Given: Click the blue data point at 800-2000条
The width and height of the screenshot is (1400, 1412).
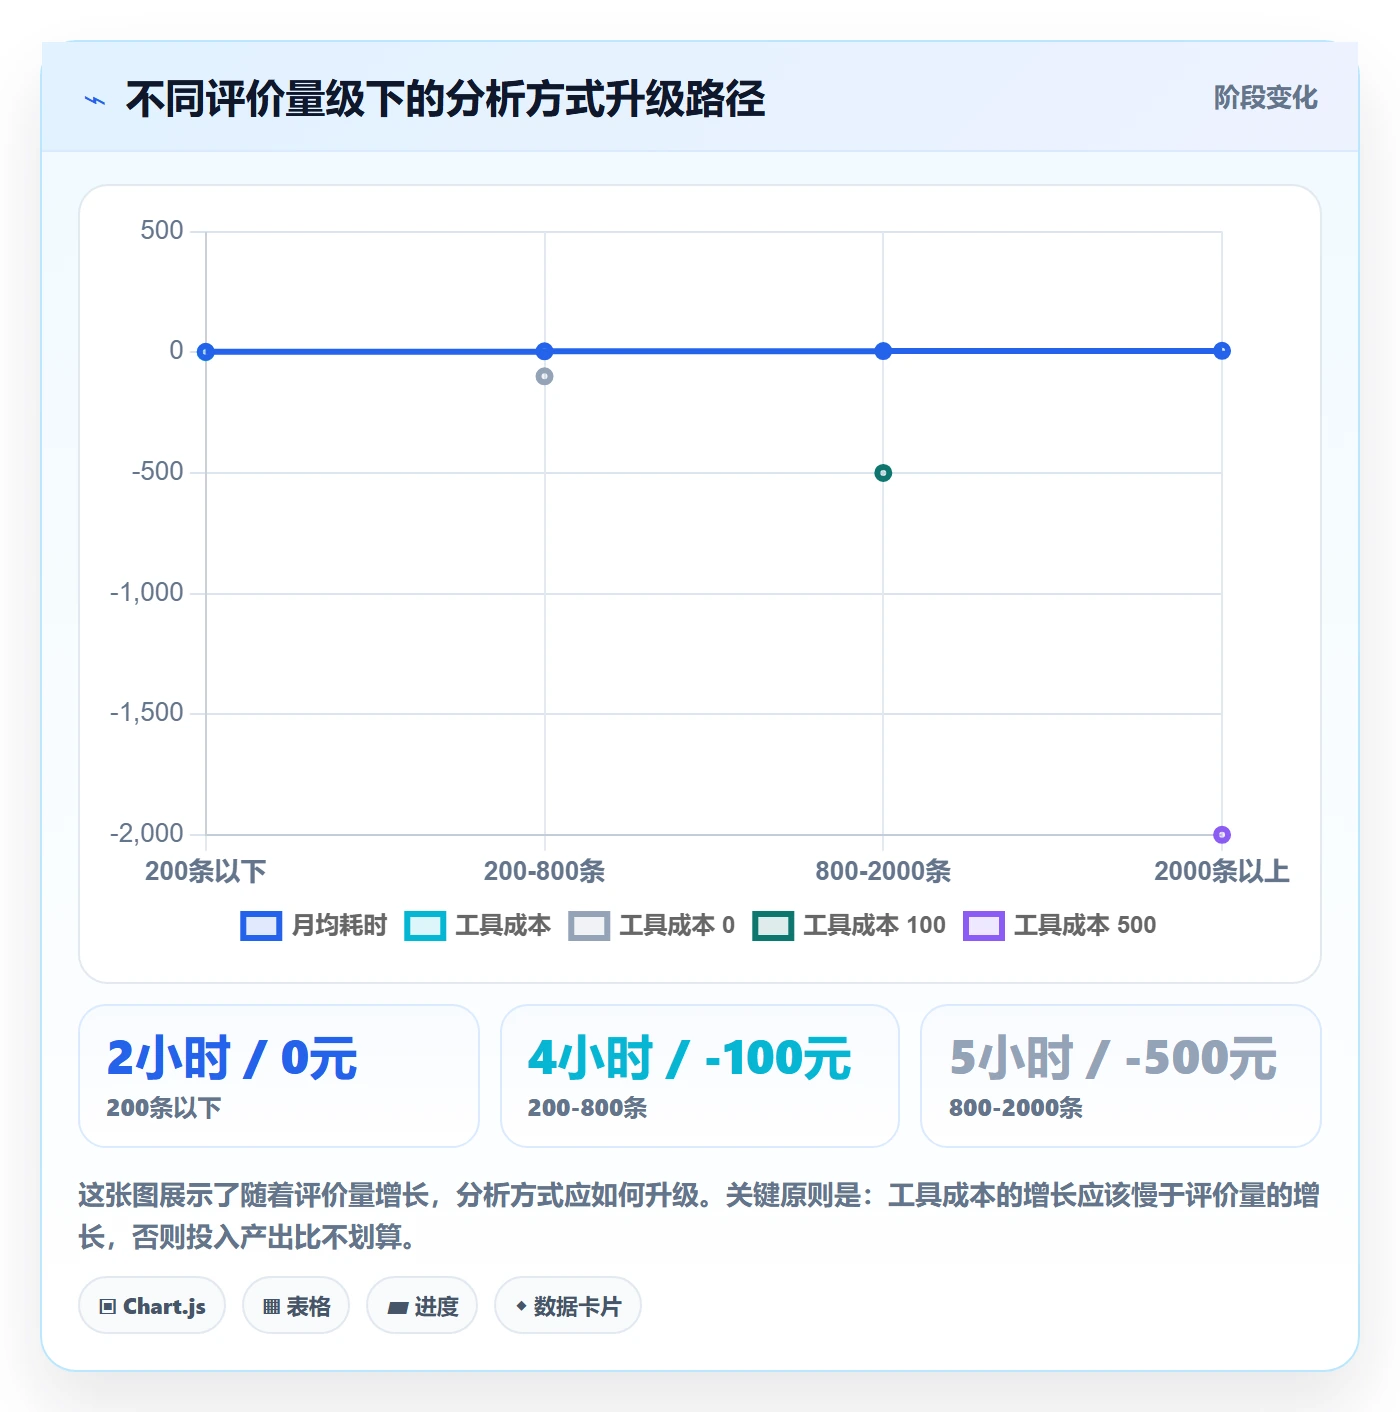Looking at the screenshot, I should (883, 351).
